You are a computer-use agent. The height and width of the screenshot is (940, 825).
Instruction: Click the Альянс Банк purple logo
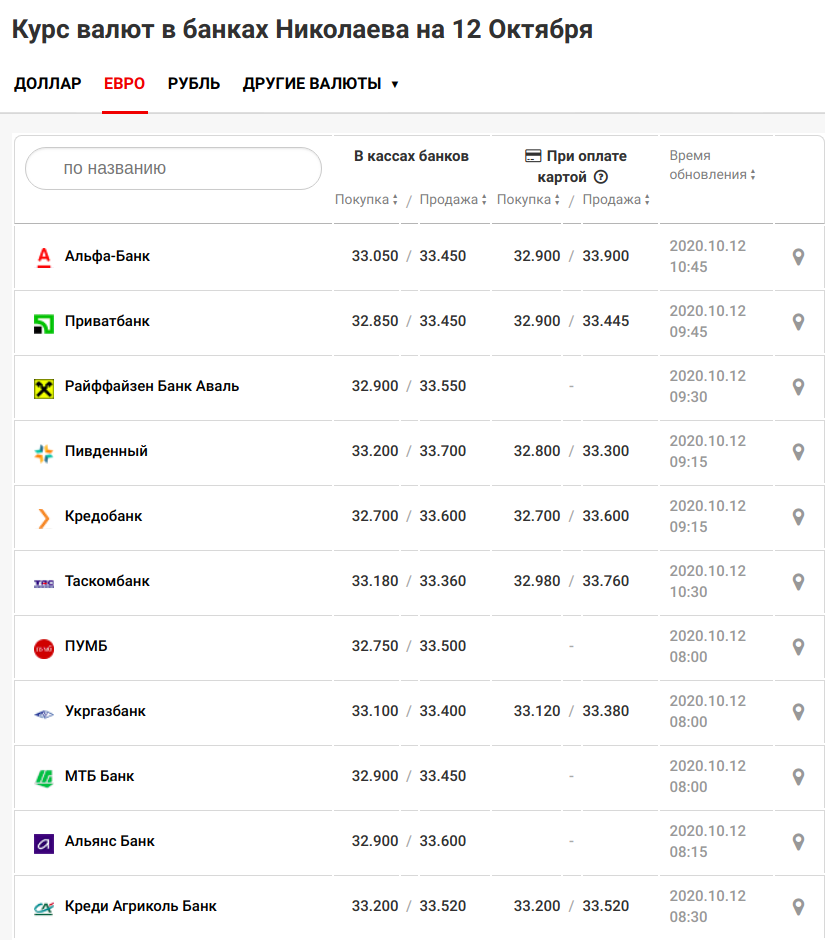point(44,843)
